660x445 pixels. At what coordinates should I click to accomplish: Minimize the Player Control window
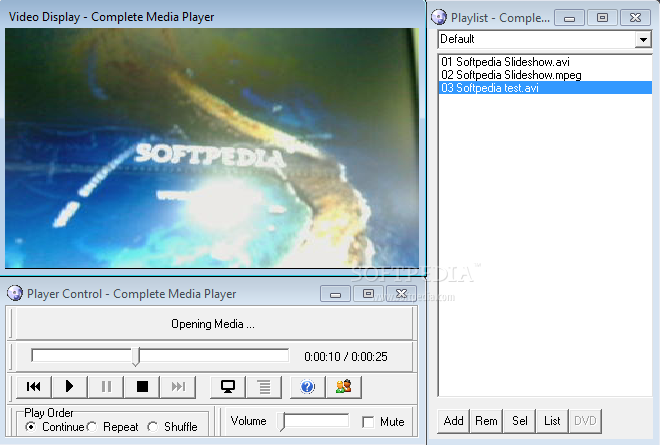[x=335, y=294]
